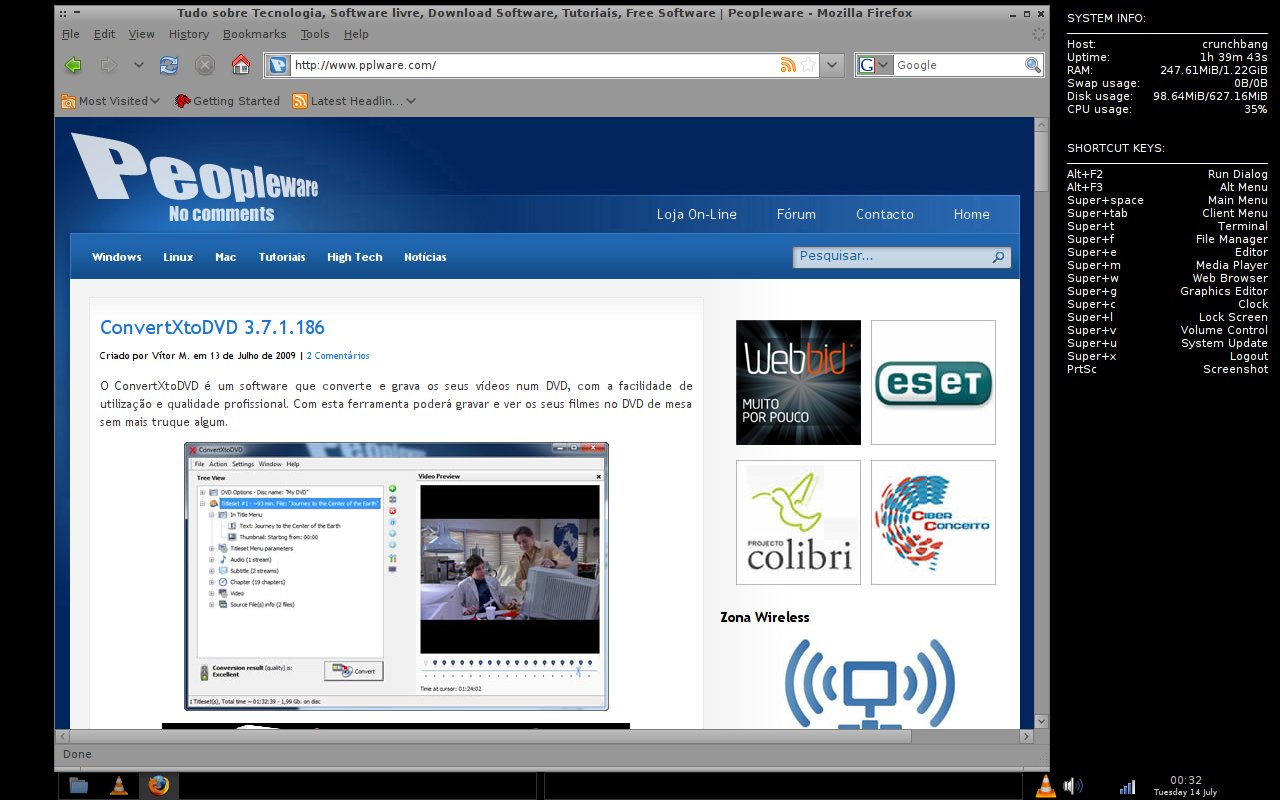This screenshot has height=800, width=1280.
Task: Open the Contacto link
Action: point(885,214)
